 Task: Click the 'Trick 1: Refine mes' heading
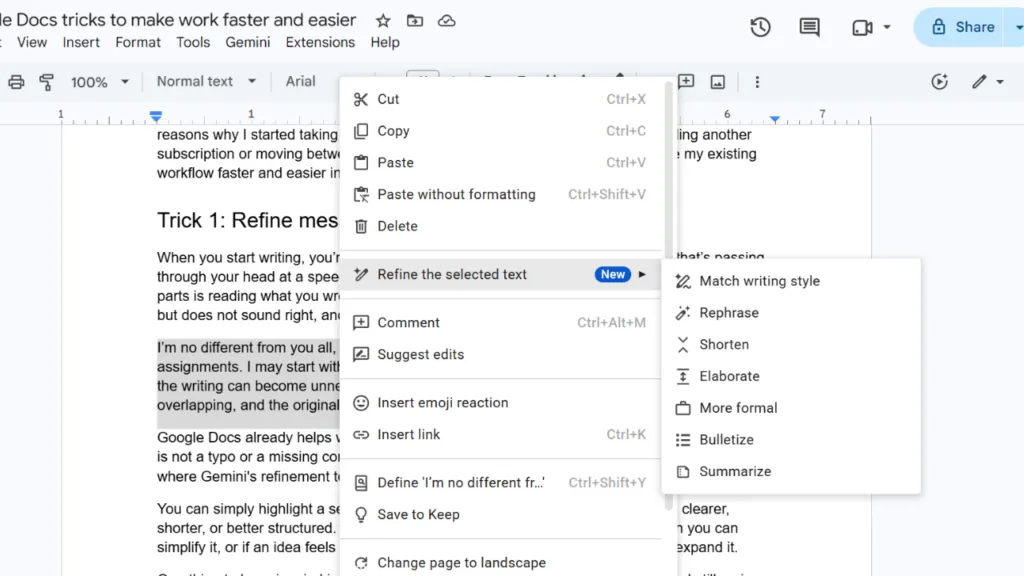[x=248, y=220]
